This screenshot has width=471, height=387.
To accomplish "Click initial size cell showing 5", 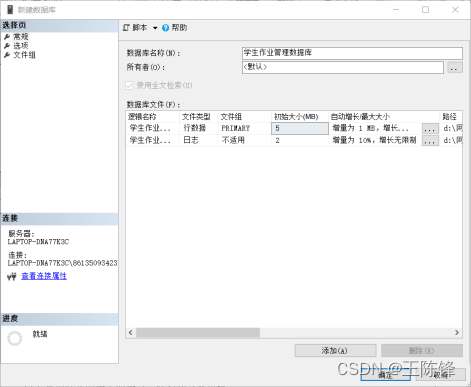I will 300,128.
